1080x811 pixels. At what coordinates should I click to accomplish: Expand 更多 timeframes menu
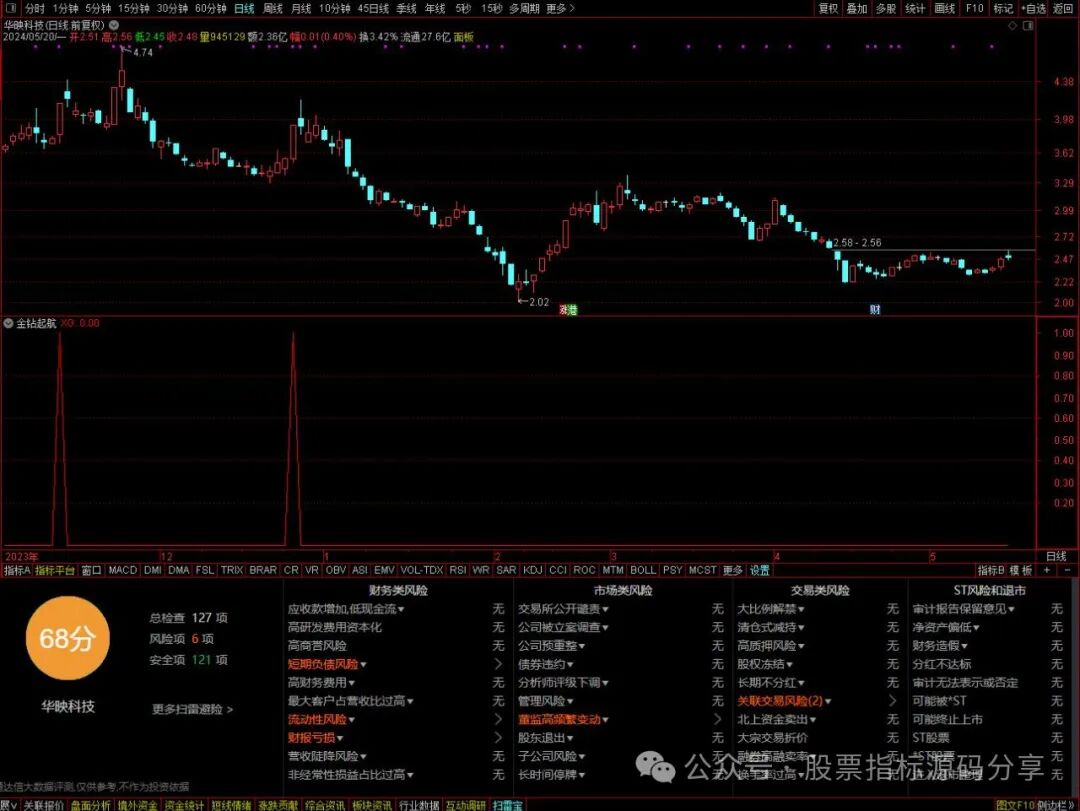559,8
